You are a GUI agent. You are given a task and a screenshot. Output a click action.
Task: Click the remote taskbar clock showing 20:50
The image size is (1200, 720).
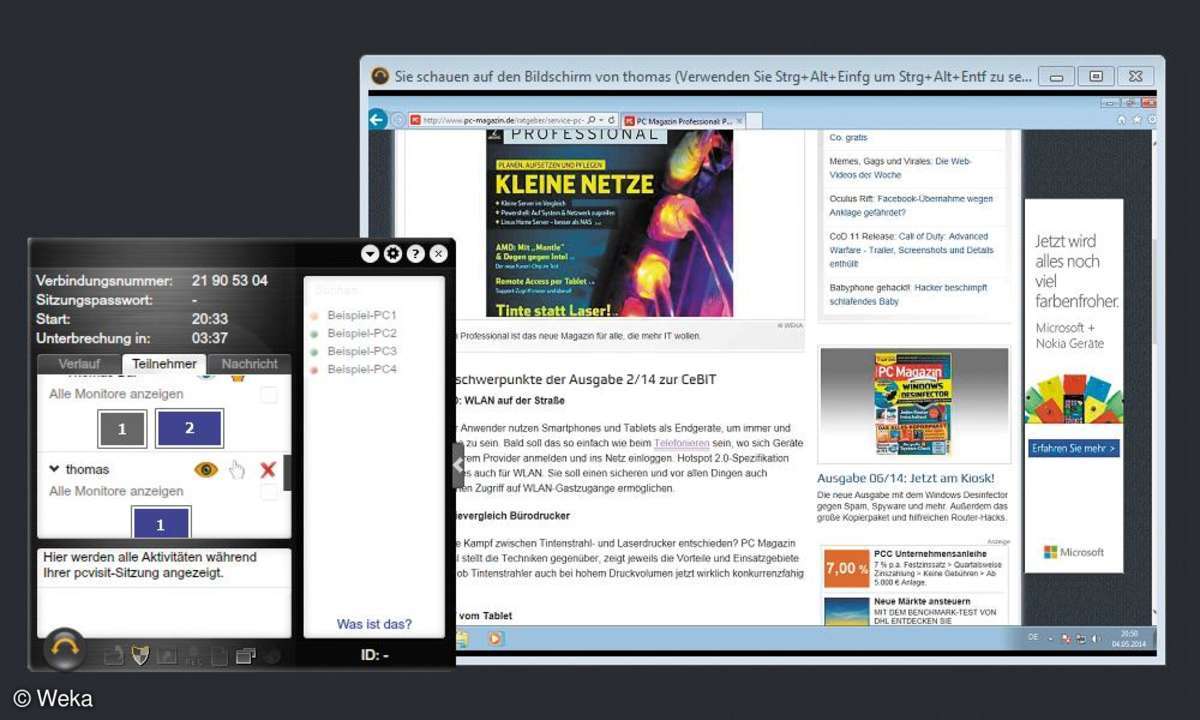(1129, 638)
